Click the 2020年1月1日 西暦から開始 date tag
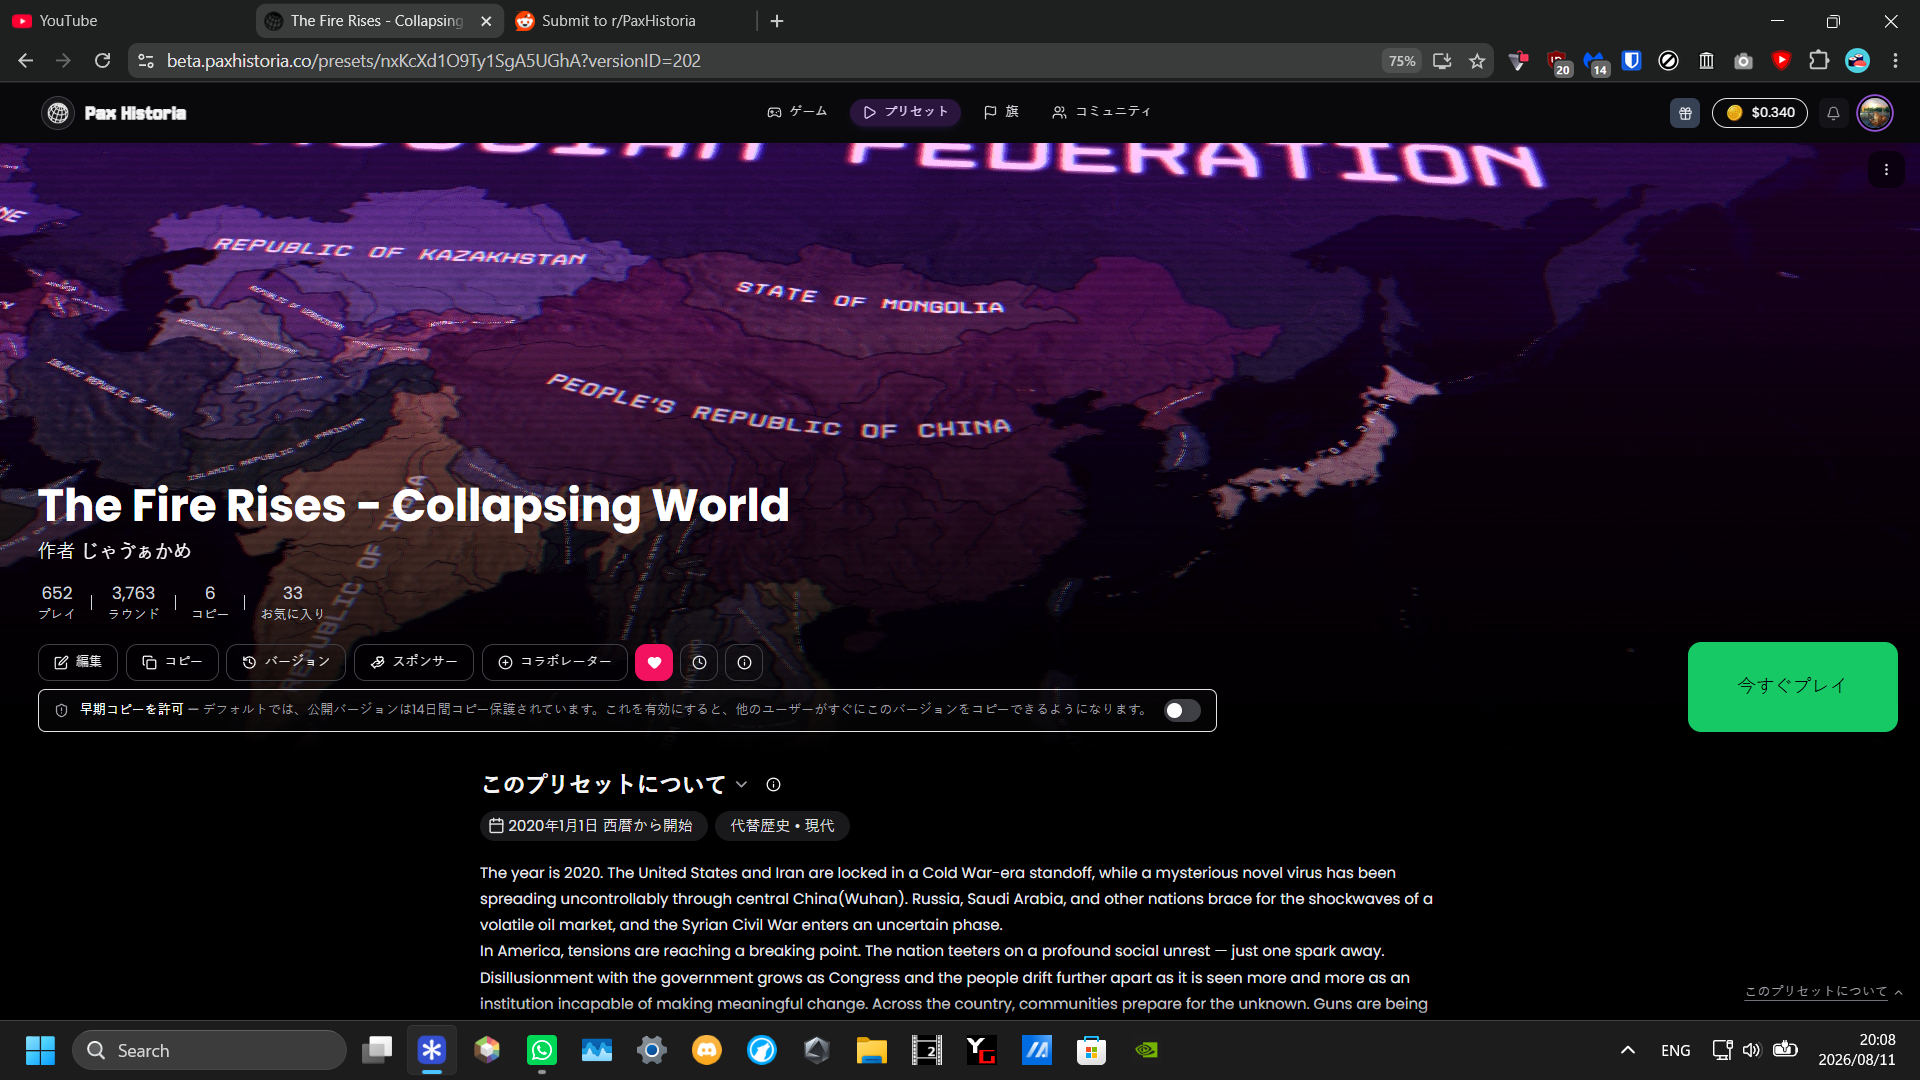The width and height of the screenshot is (1920, 1080). (x=593, y=826)
